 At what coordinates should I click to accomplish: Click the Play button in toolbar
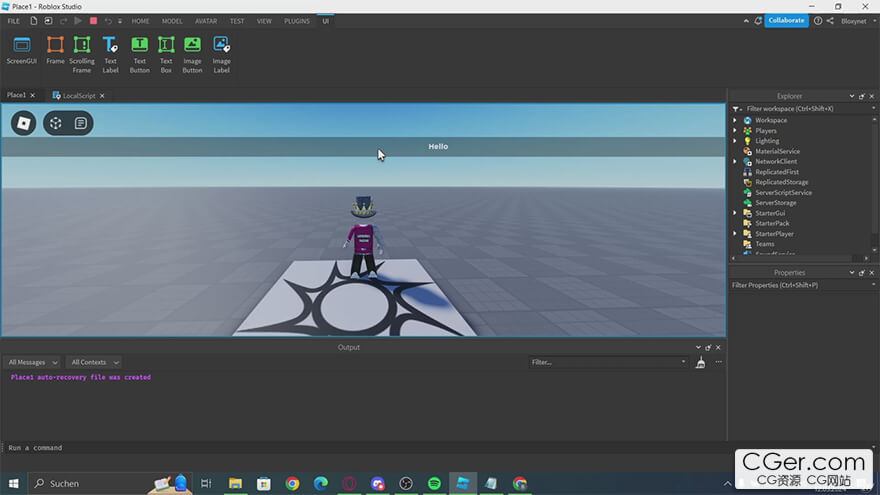tap(78, 21)
